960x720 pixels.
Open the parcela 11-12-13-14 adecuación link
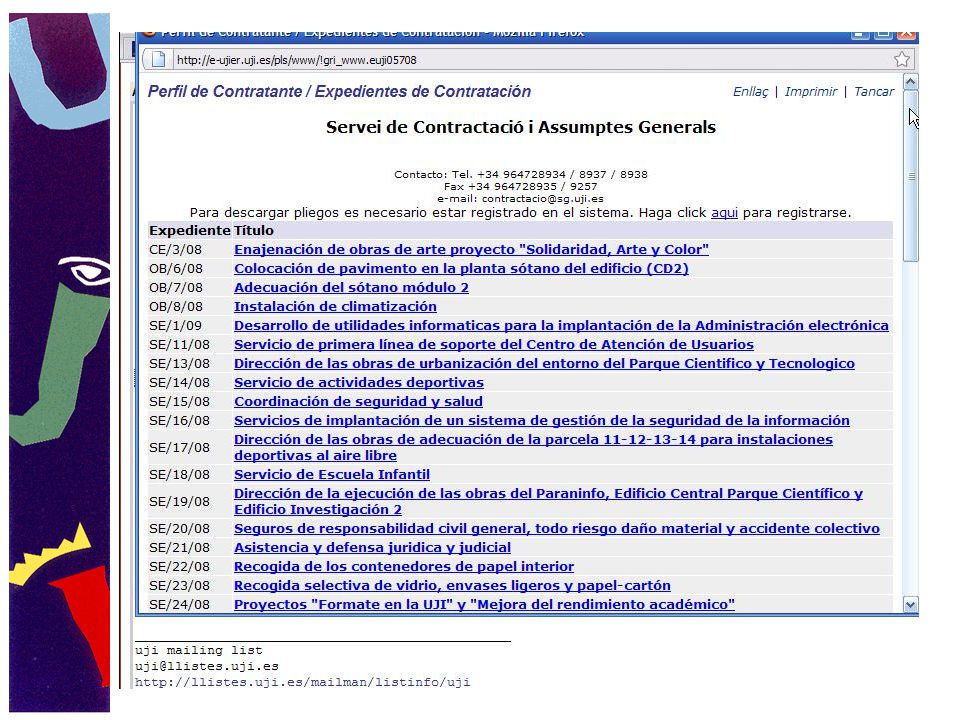pyautogui.click(x=533, y=448)
